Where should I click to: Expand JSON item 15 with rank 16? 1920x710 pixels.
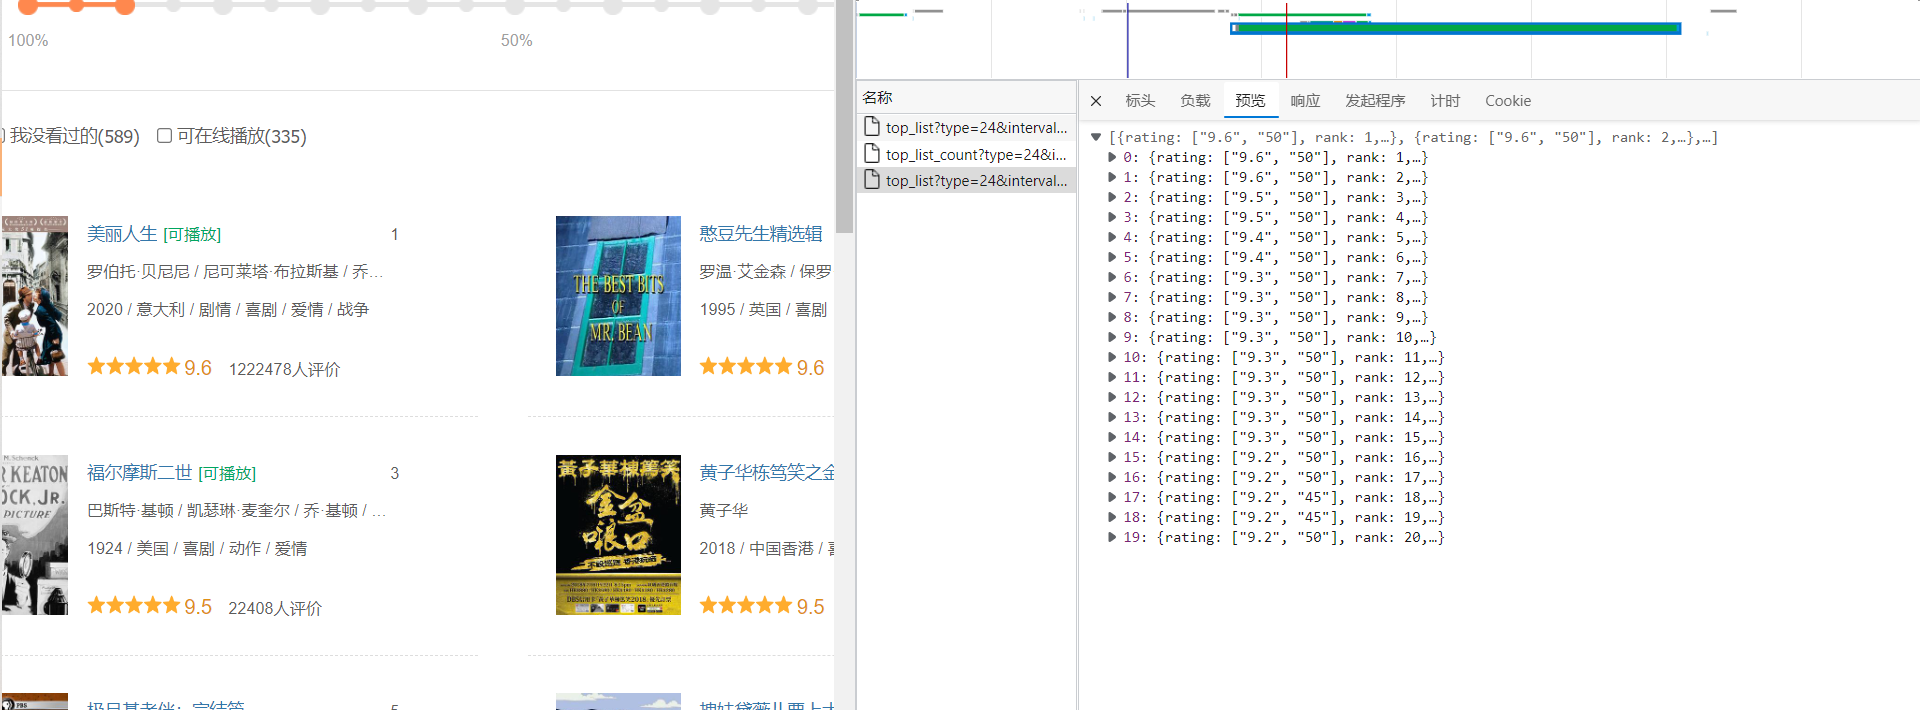[1111, 457]
